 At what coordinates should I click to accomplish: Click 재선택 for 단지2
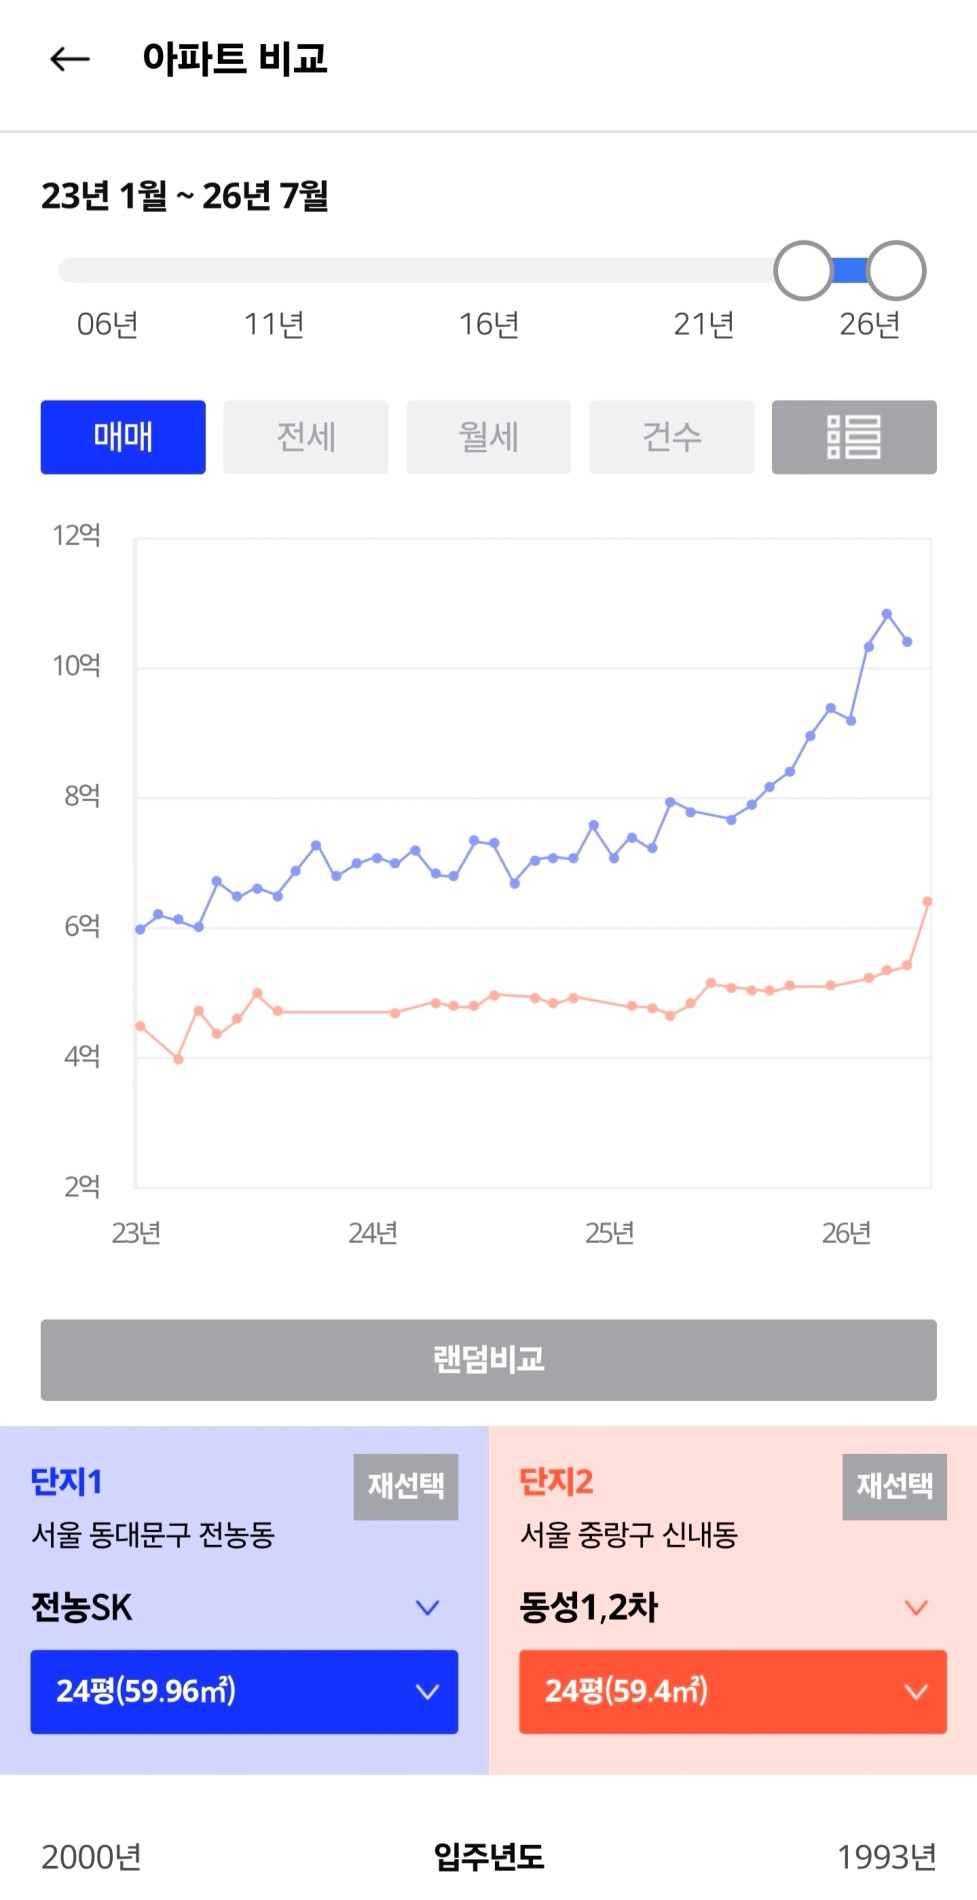tap(895, 1486)
